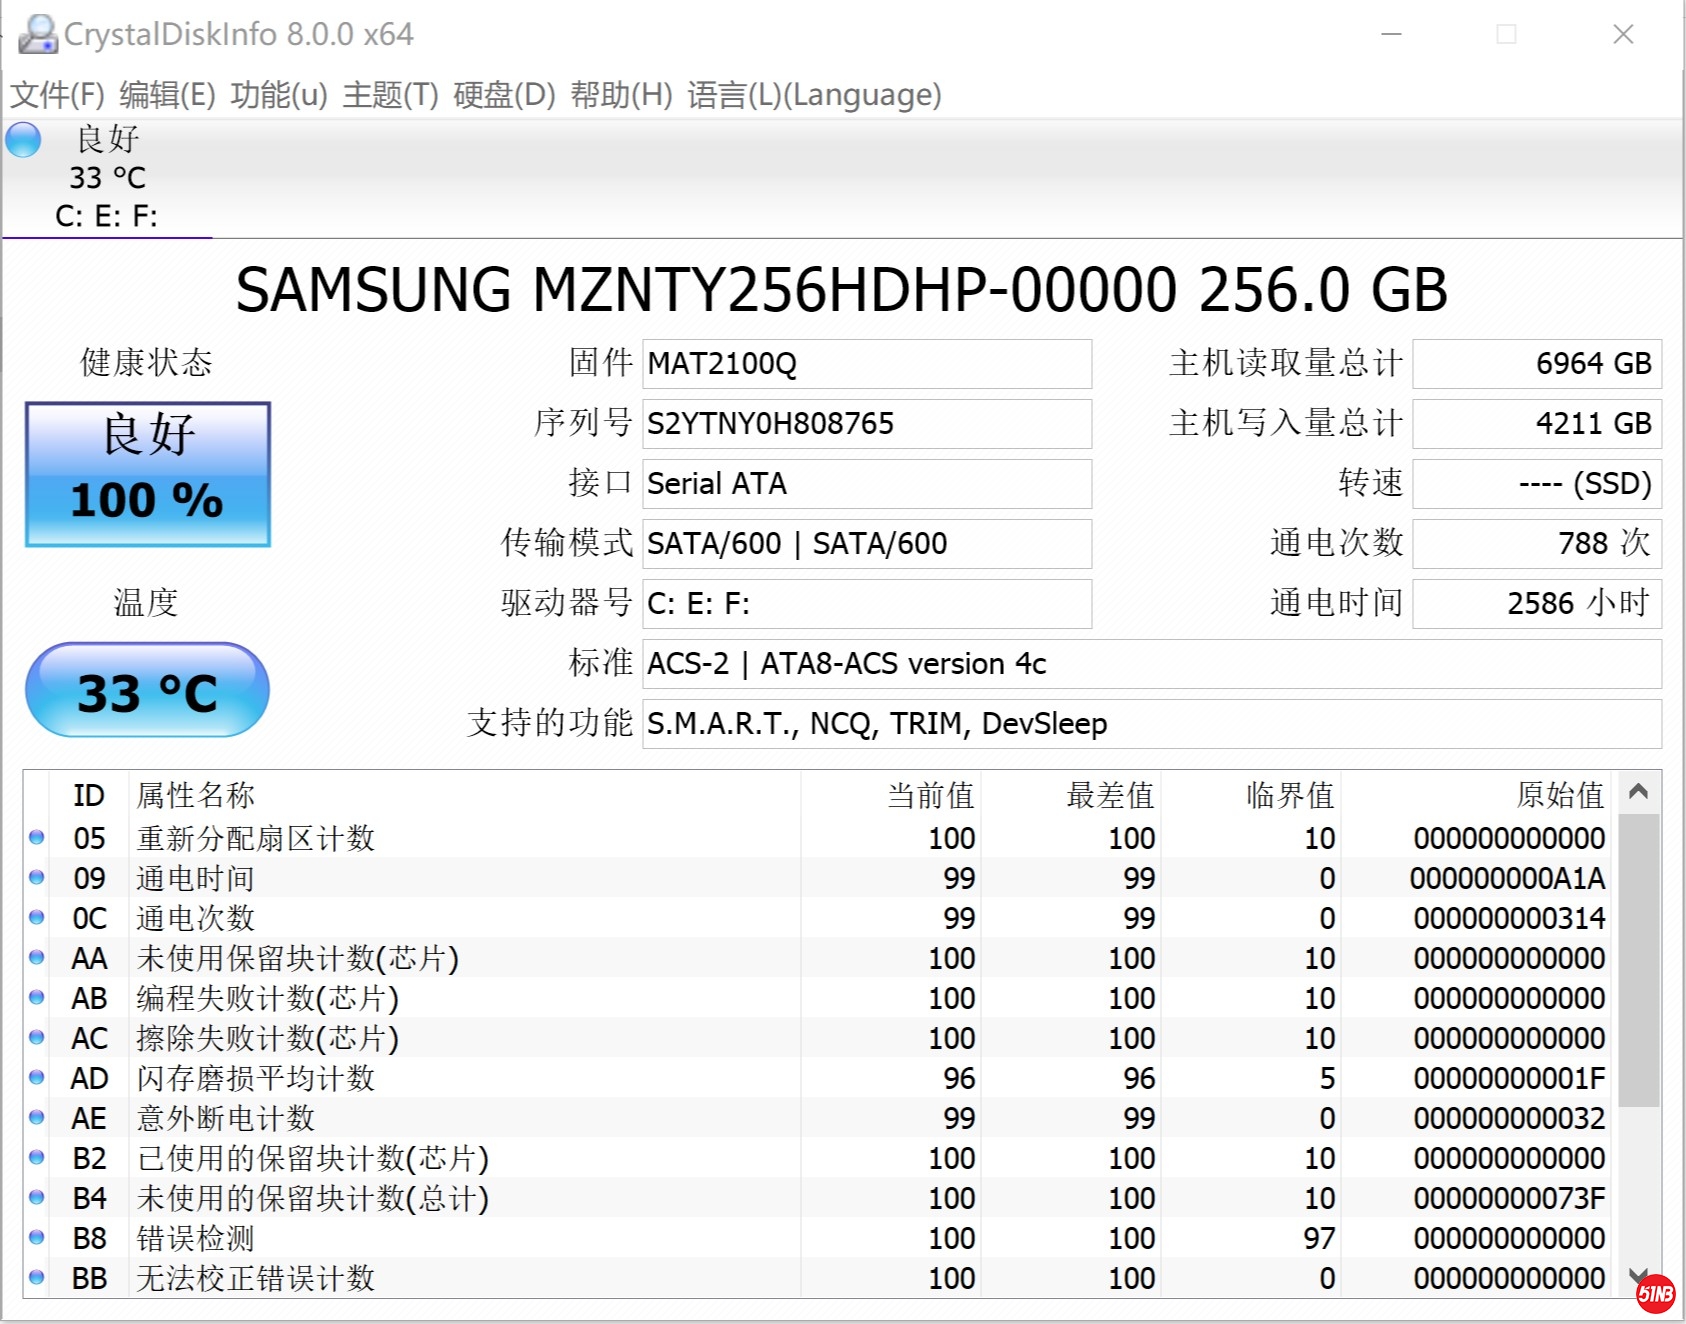Open the 文件(F) menu

[x=57, y=95]
